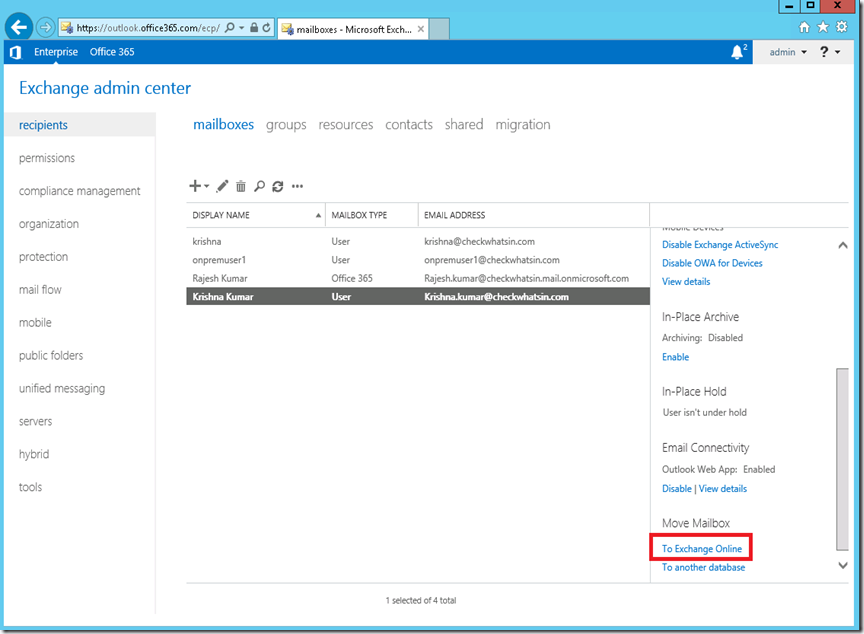The width and height of the screenshot is (864, 634).
Task: Open the resources tab
Action: pos(345,124)
